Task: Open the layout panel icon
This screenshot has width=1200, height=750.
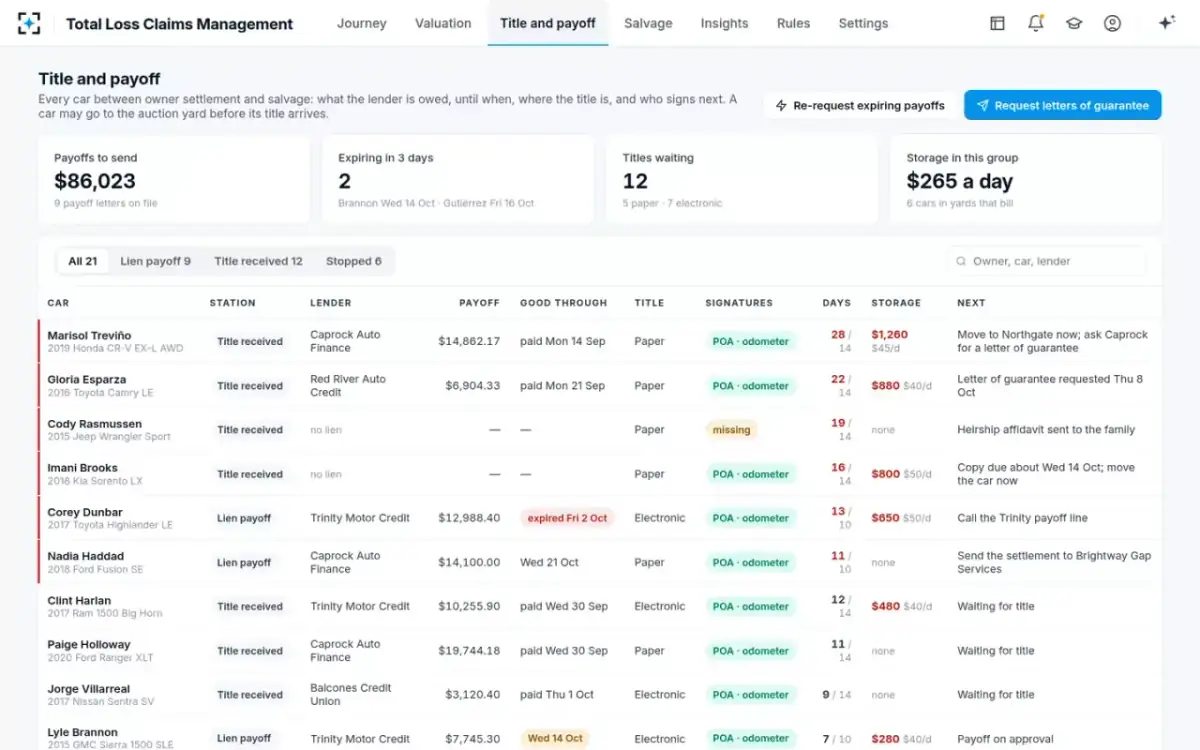Action: (997, 23)
